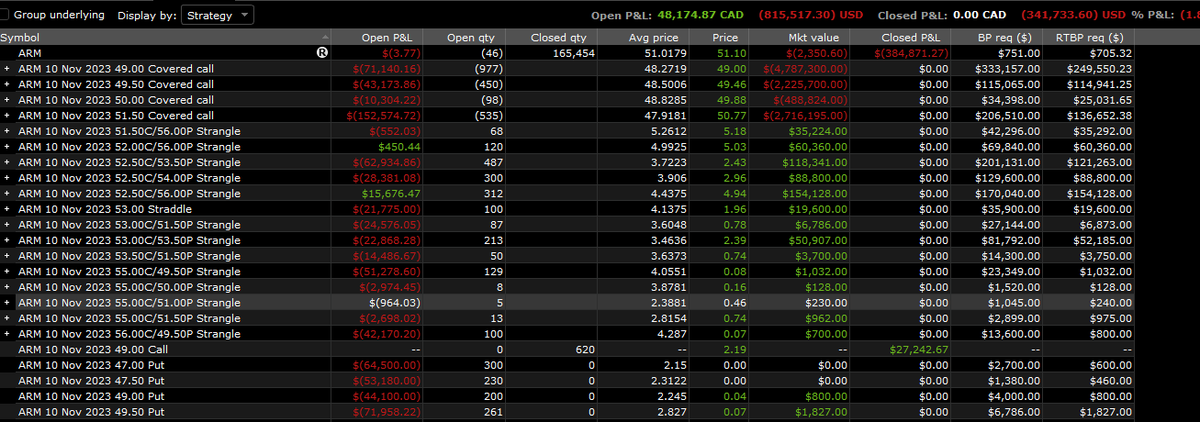The height and width of the screenshot is (422, 1200).
Task: Sort by the Closed P&L column header
Action: pyautogui.click(x=902, y=37)
